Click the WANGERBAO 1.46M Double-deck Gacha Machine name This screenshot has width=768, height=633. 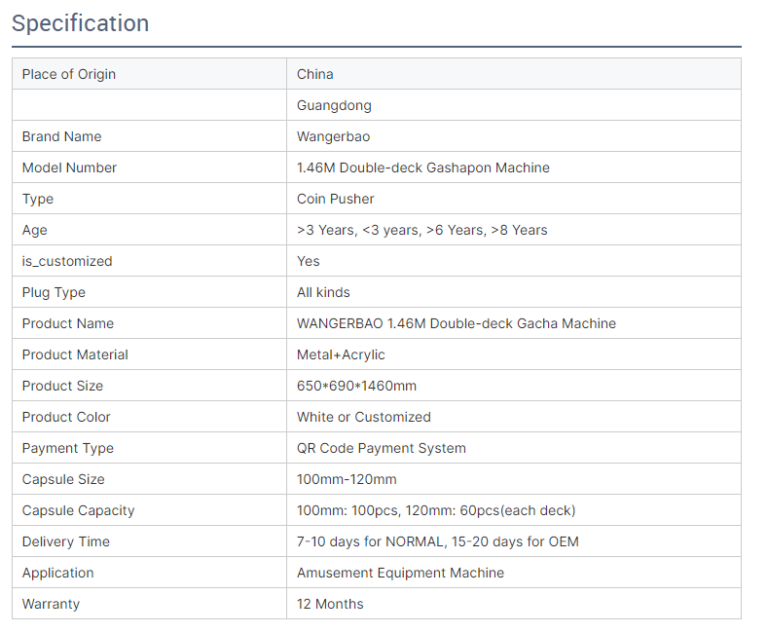point(456,323)
